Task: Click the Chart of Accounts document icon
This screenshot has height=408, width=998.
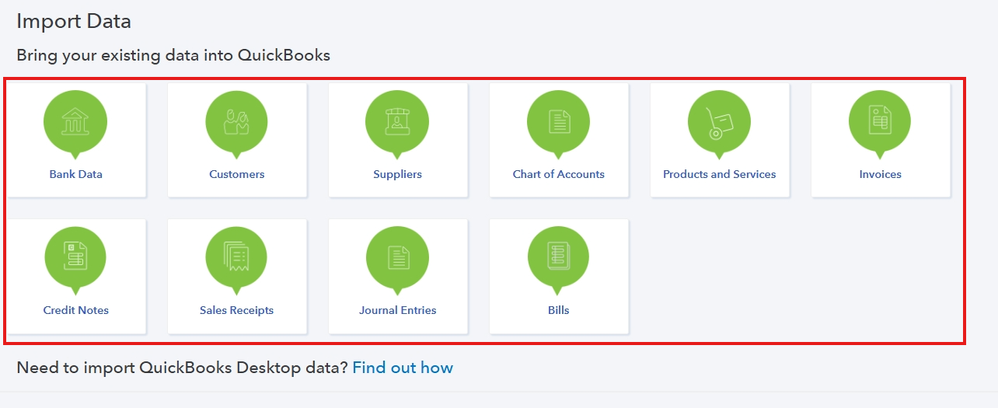Action: pyautogui.click(x=559, y=122)
